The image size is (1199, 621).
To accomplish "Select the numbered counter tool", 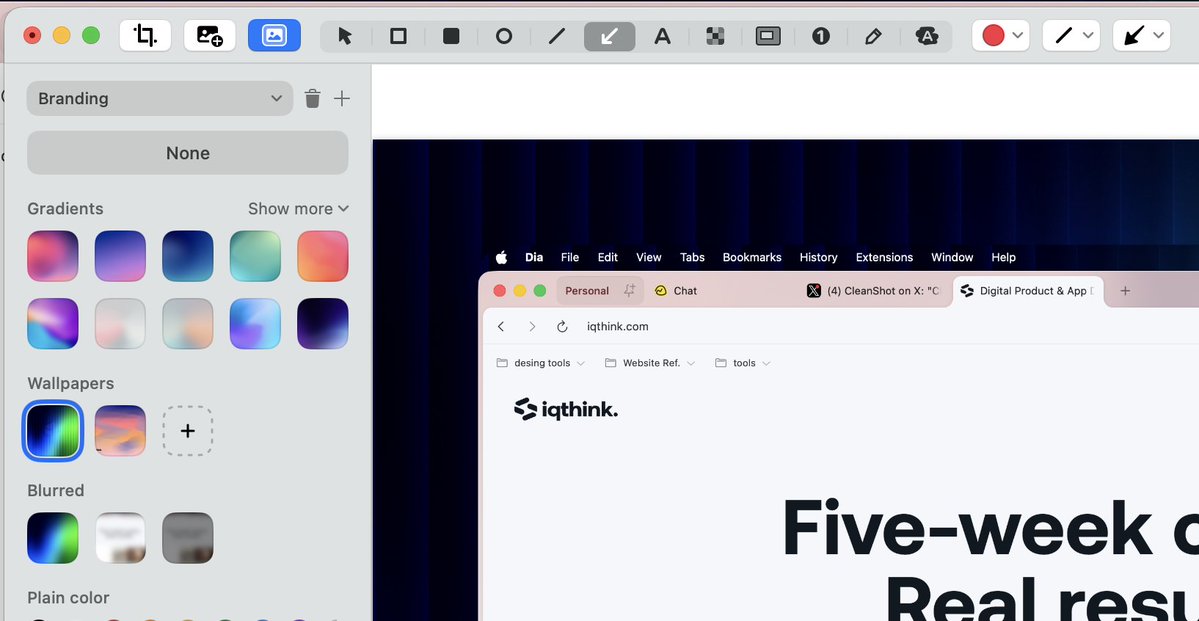I will point(820,36).
